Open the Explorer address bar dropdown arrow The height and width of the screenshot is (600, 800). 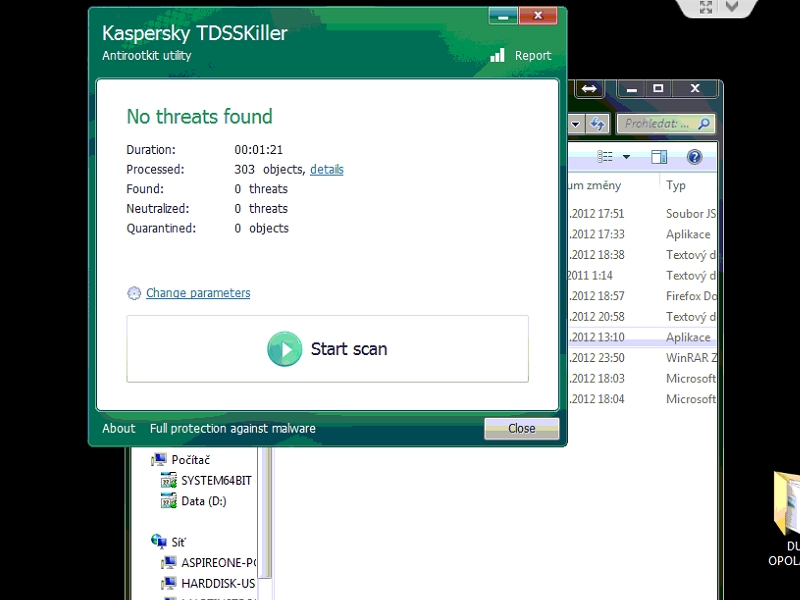pos(576,123)
